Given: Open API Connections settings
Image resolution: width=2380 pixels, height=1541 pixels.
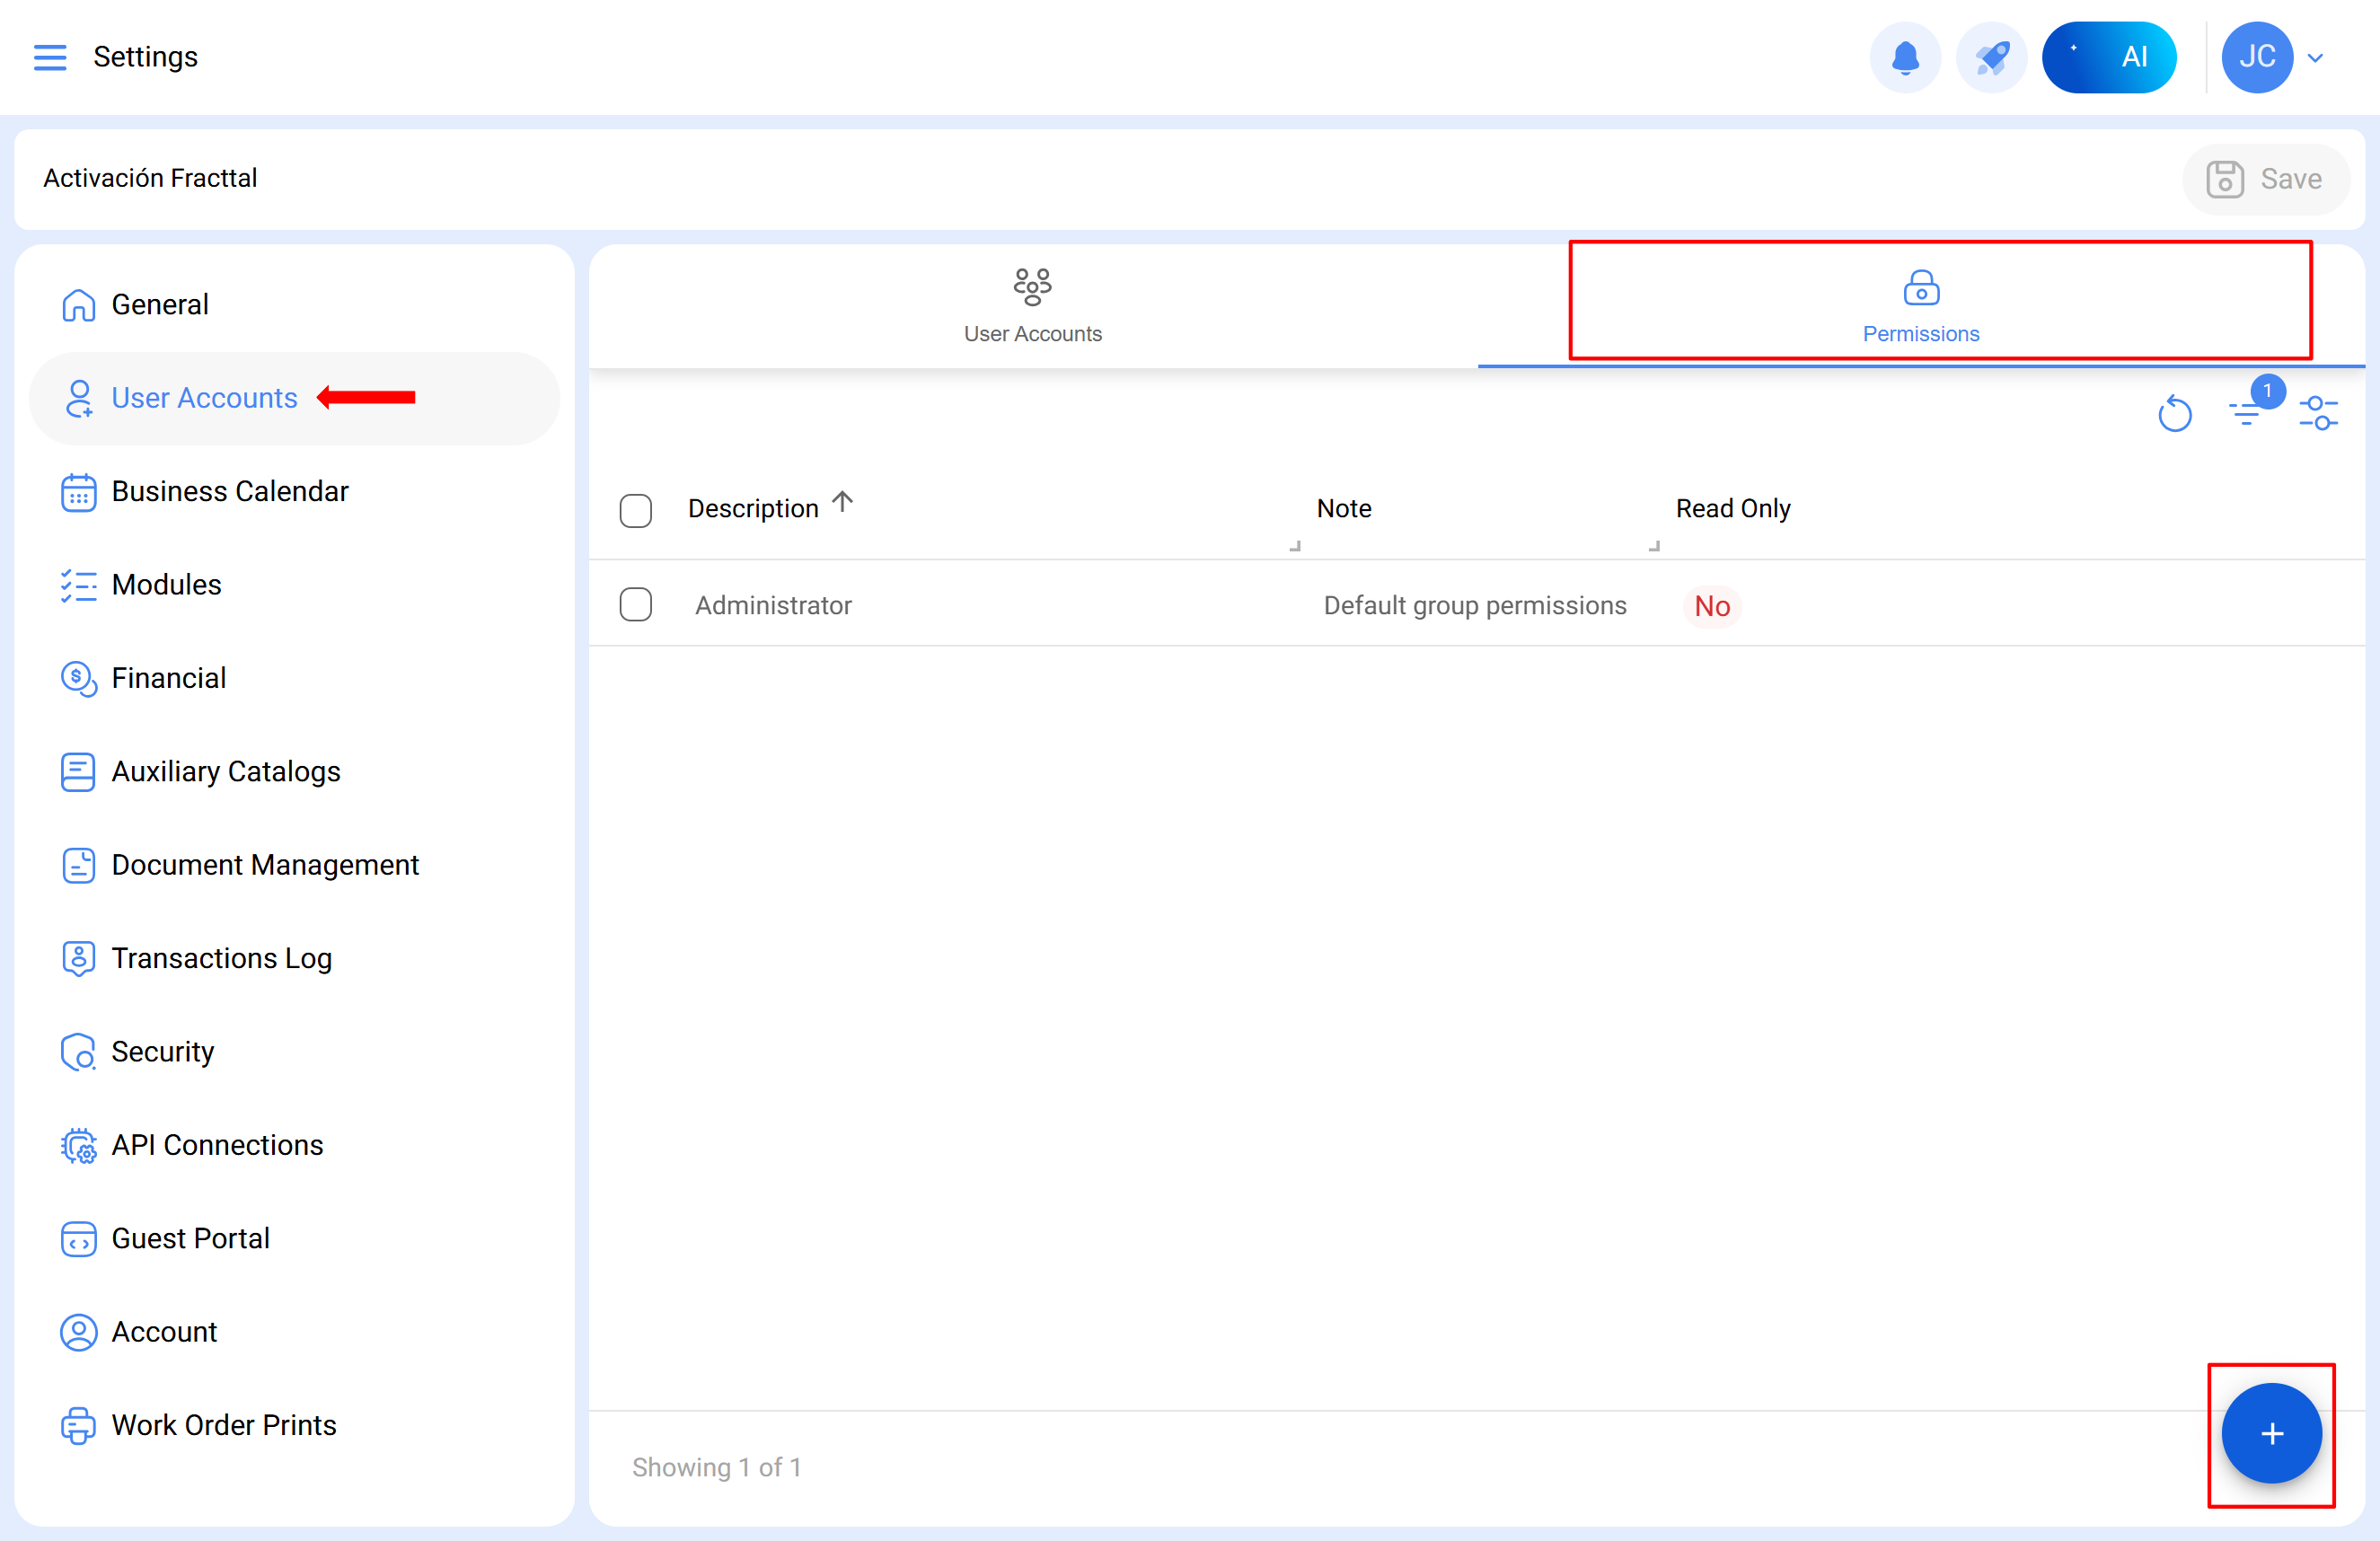Looking at the screenshot, I should tap(217, 1144).
